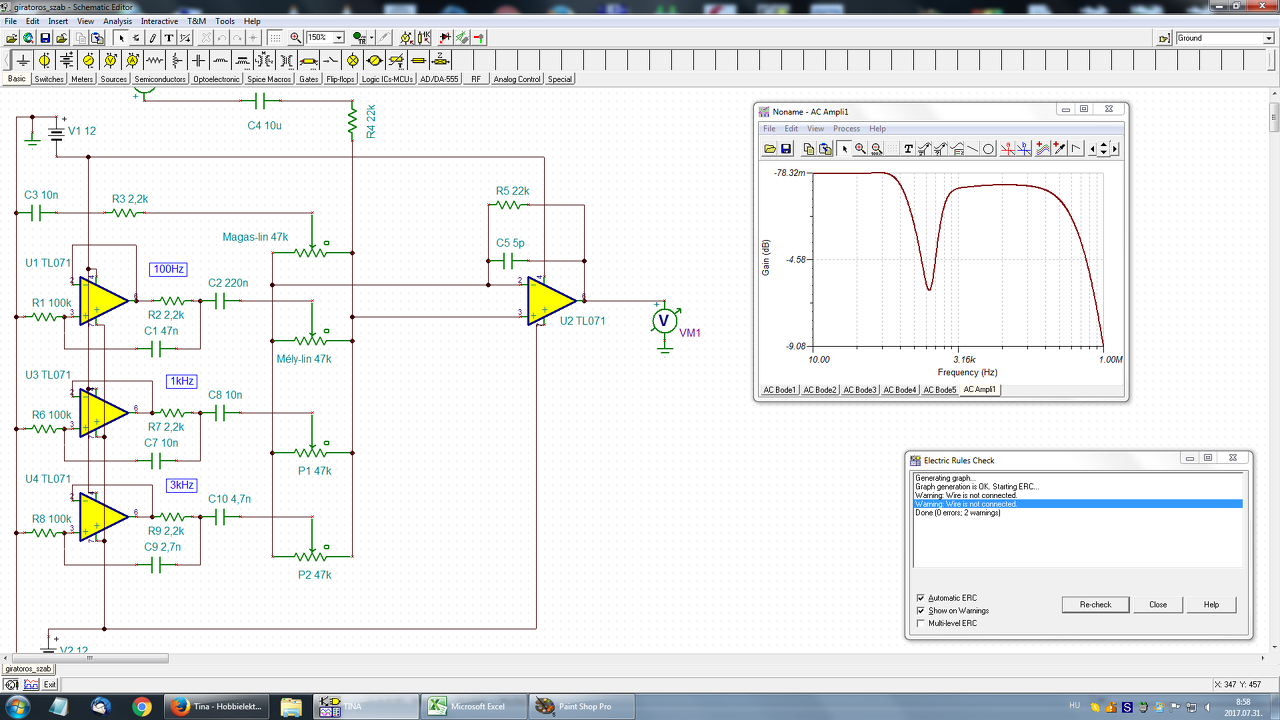
Task: Zoom in on the AC Ampli1 graph
Action: pyautogui.click(x=860, y=149)
